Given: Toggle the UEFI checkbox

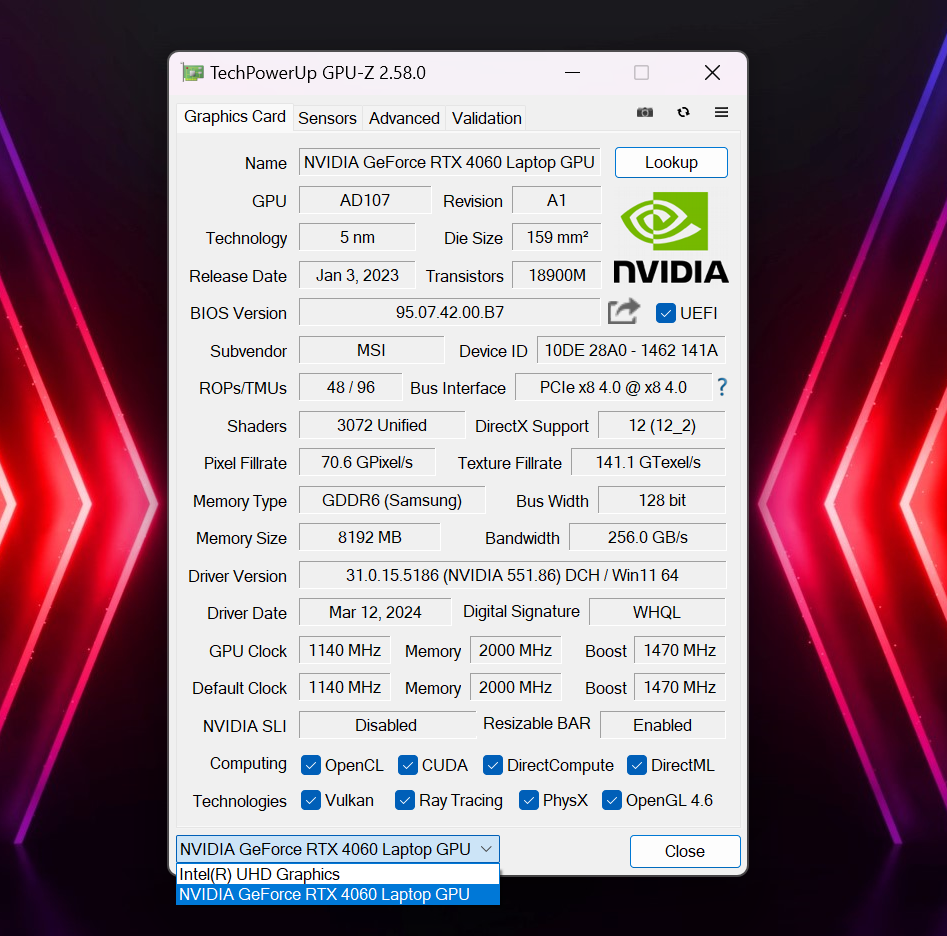Looking at the screenshot, I should [x=666, y=313].
